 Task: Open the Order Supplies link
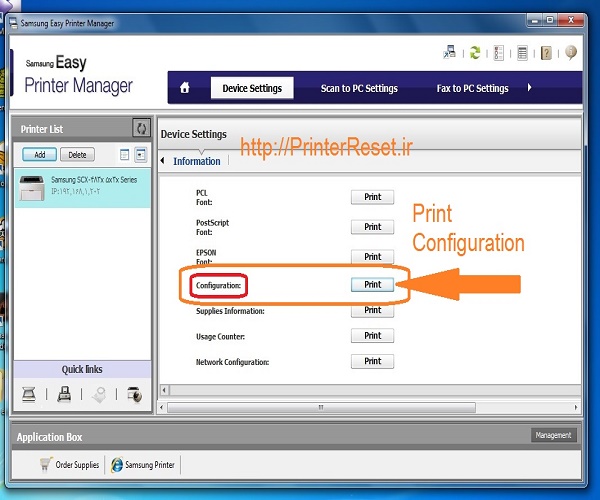pyautogui.click(x=77, y=465)
